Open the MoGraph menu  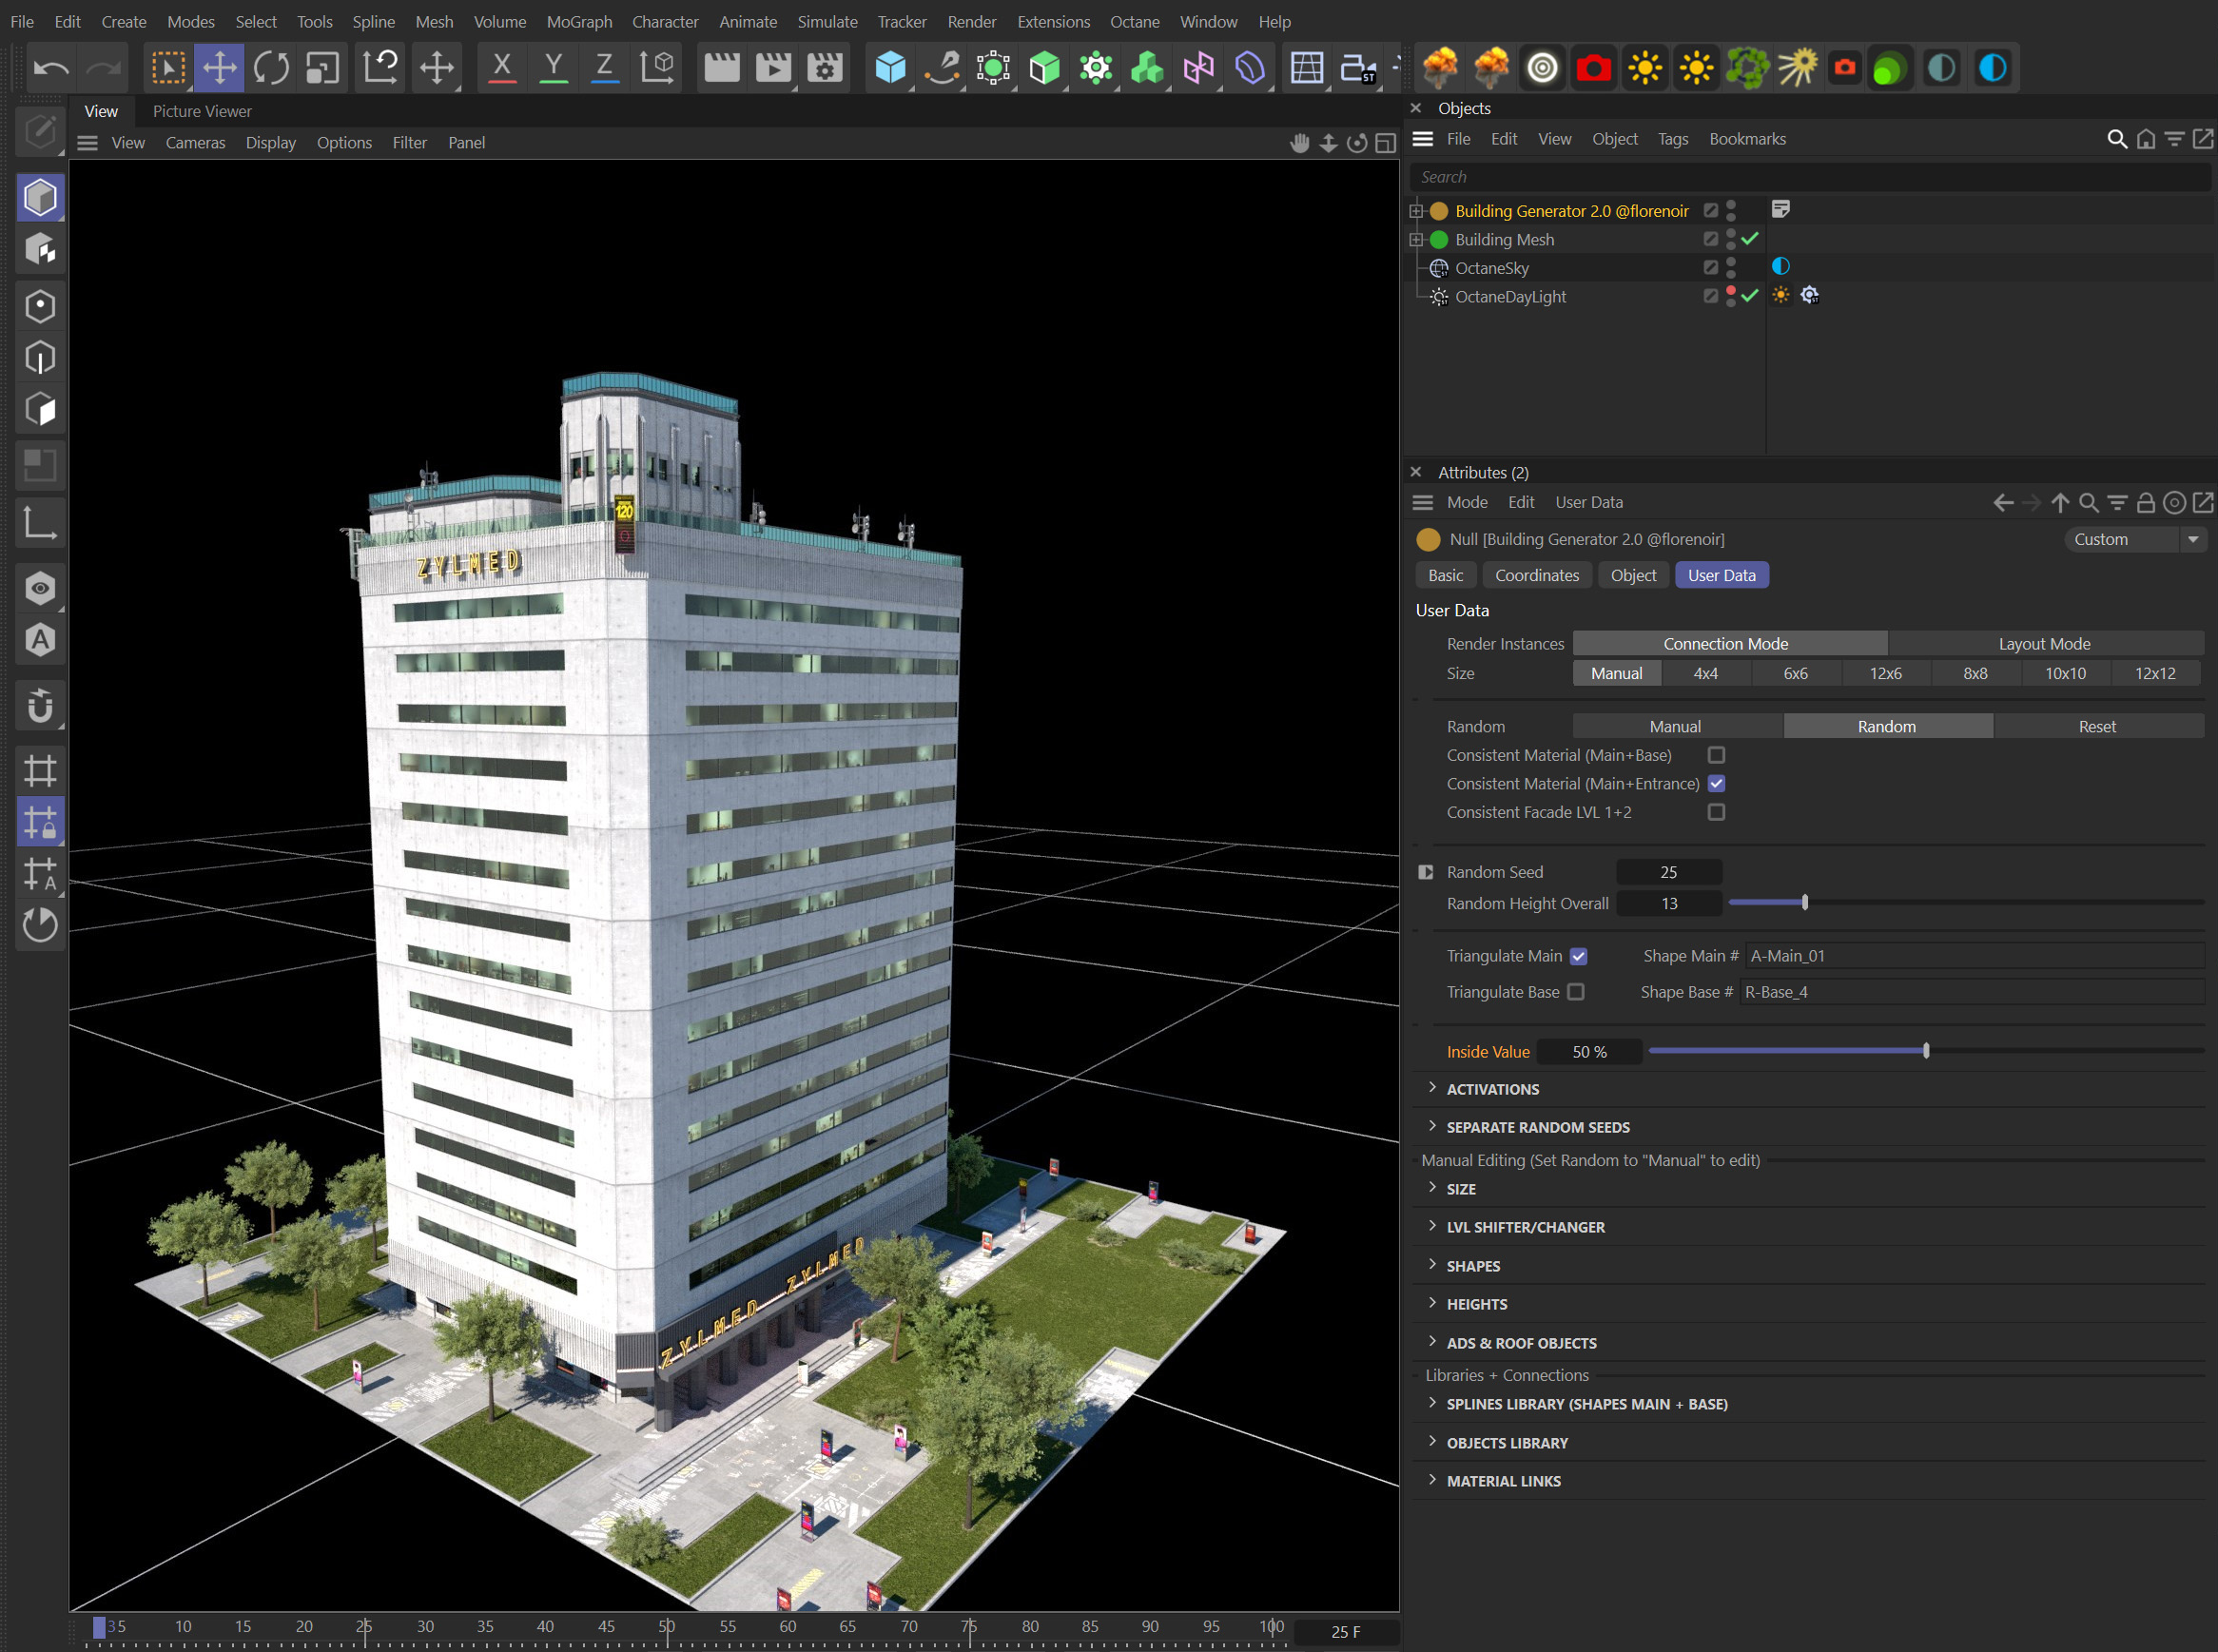pos(578,21)
